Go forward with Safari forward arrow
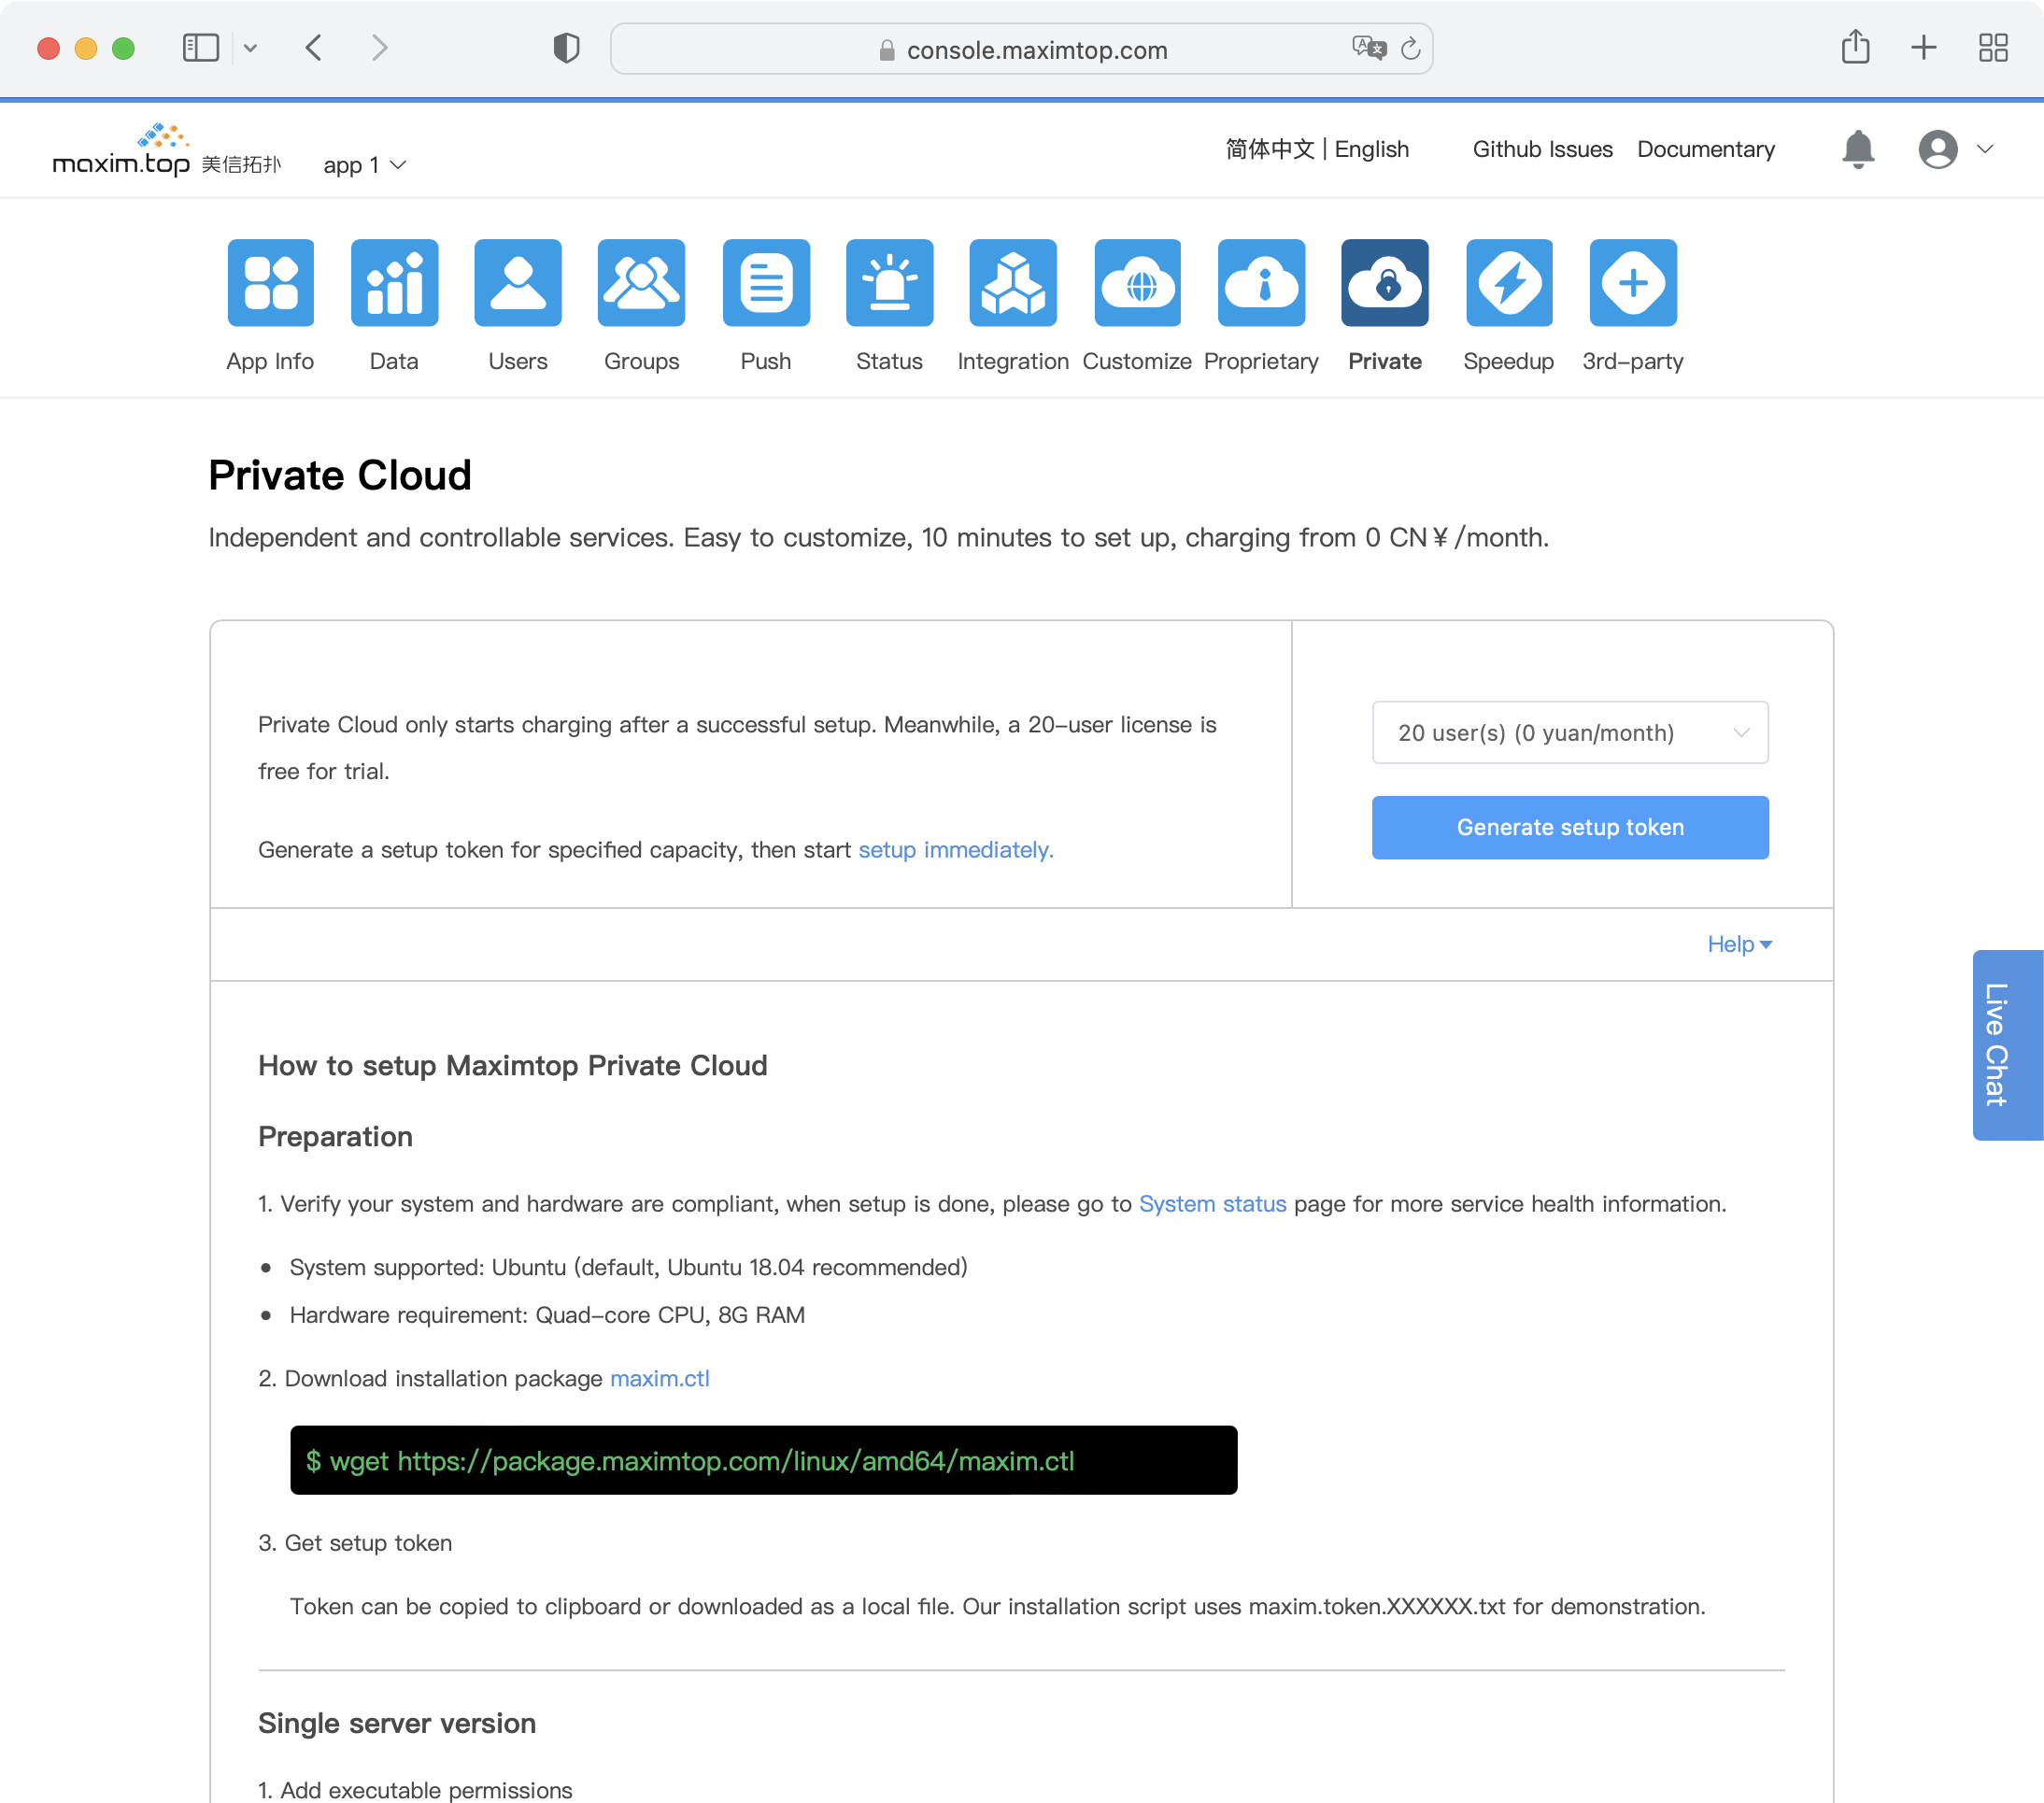The height and width of the screenshot is (1803, 2044). coord(379,48)
